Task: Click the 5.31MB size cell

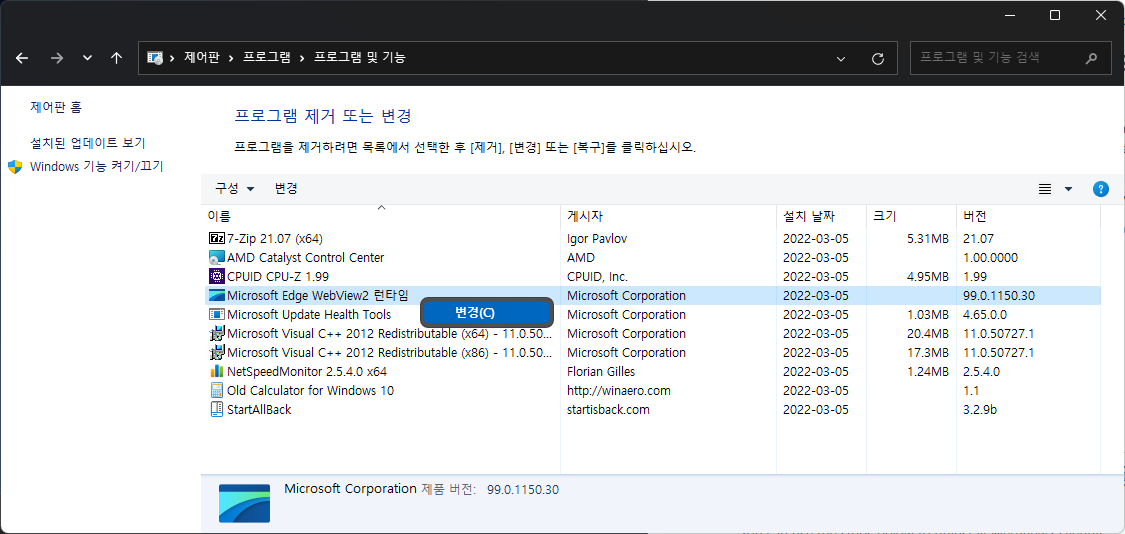Action: [928, 238]
